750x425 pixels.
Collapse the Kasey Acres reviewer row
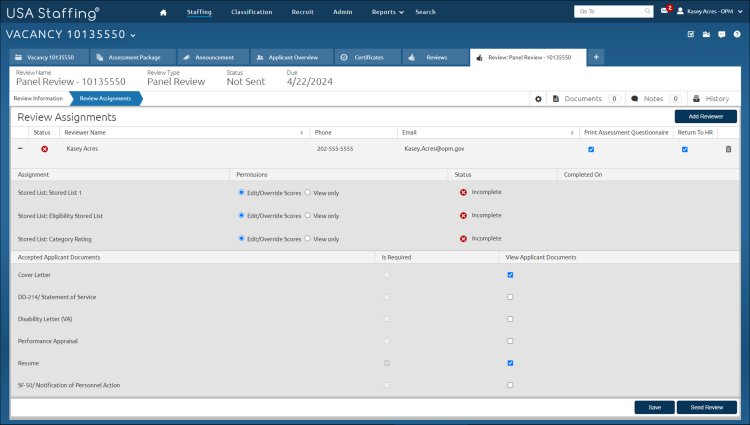pyautogui.click(x=20, y=149)
